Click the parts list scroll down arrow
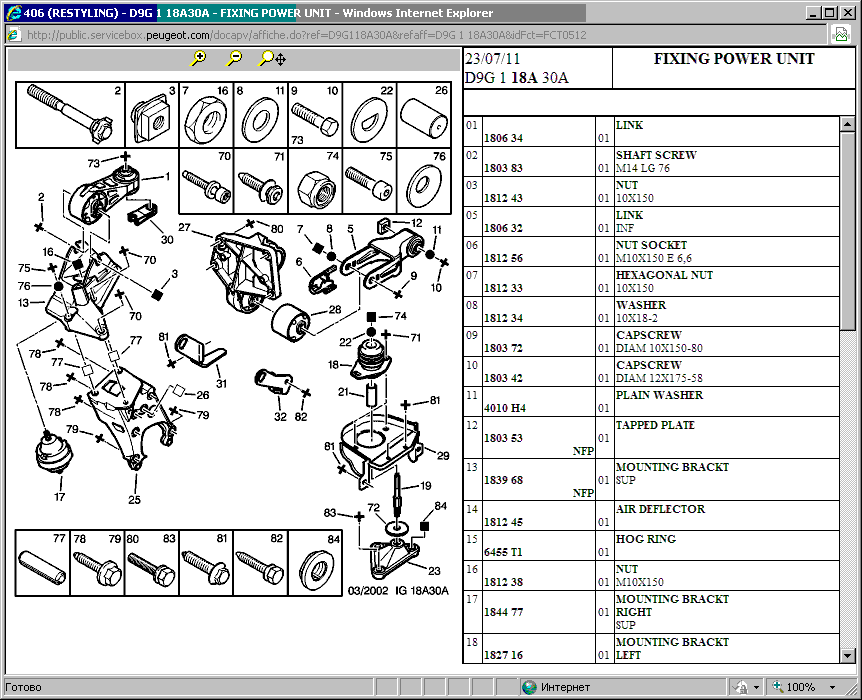Viewport: 862px width, 700px height. [x=848, y=655]
